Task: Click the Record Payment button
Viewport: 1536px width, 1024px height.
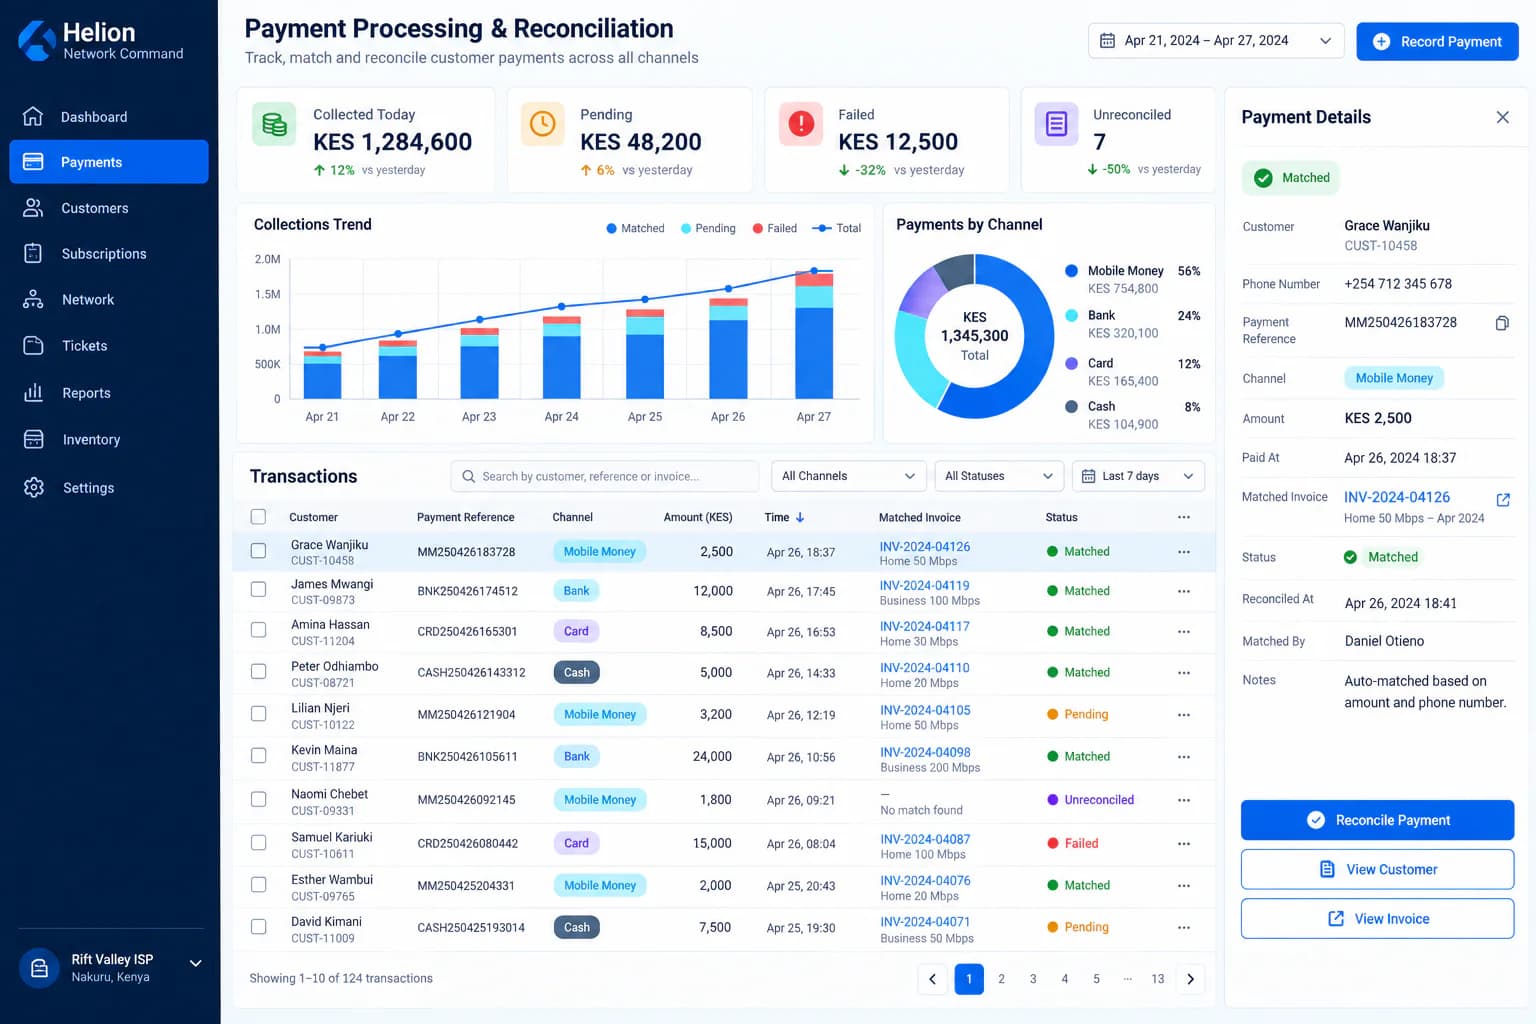Action: click(x=1437, y=41)
